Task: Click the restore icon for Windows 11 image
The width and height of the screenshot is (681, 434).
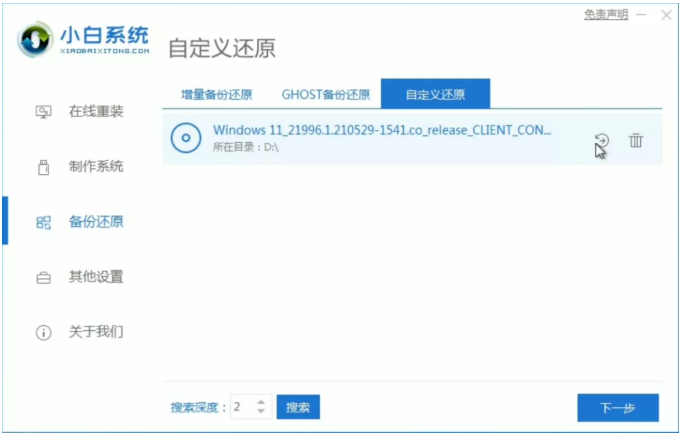Action: click(x=601, y=141)
